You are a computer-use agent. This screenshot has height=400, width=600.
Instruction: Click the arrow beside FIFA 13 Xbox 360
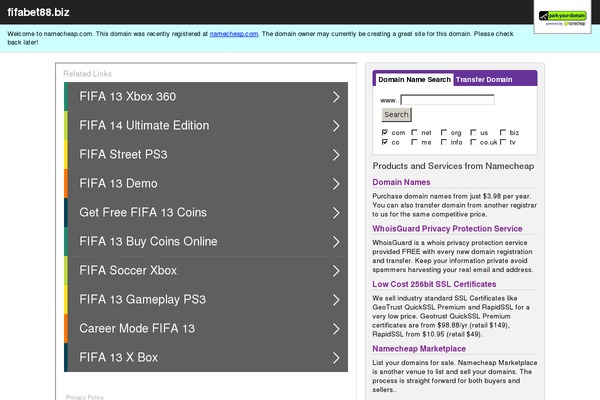pyautogui.click(x=336, y=97)
